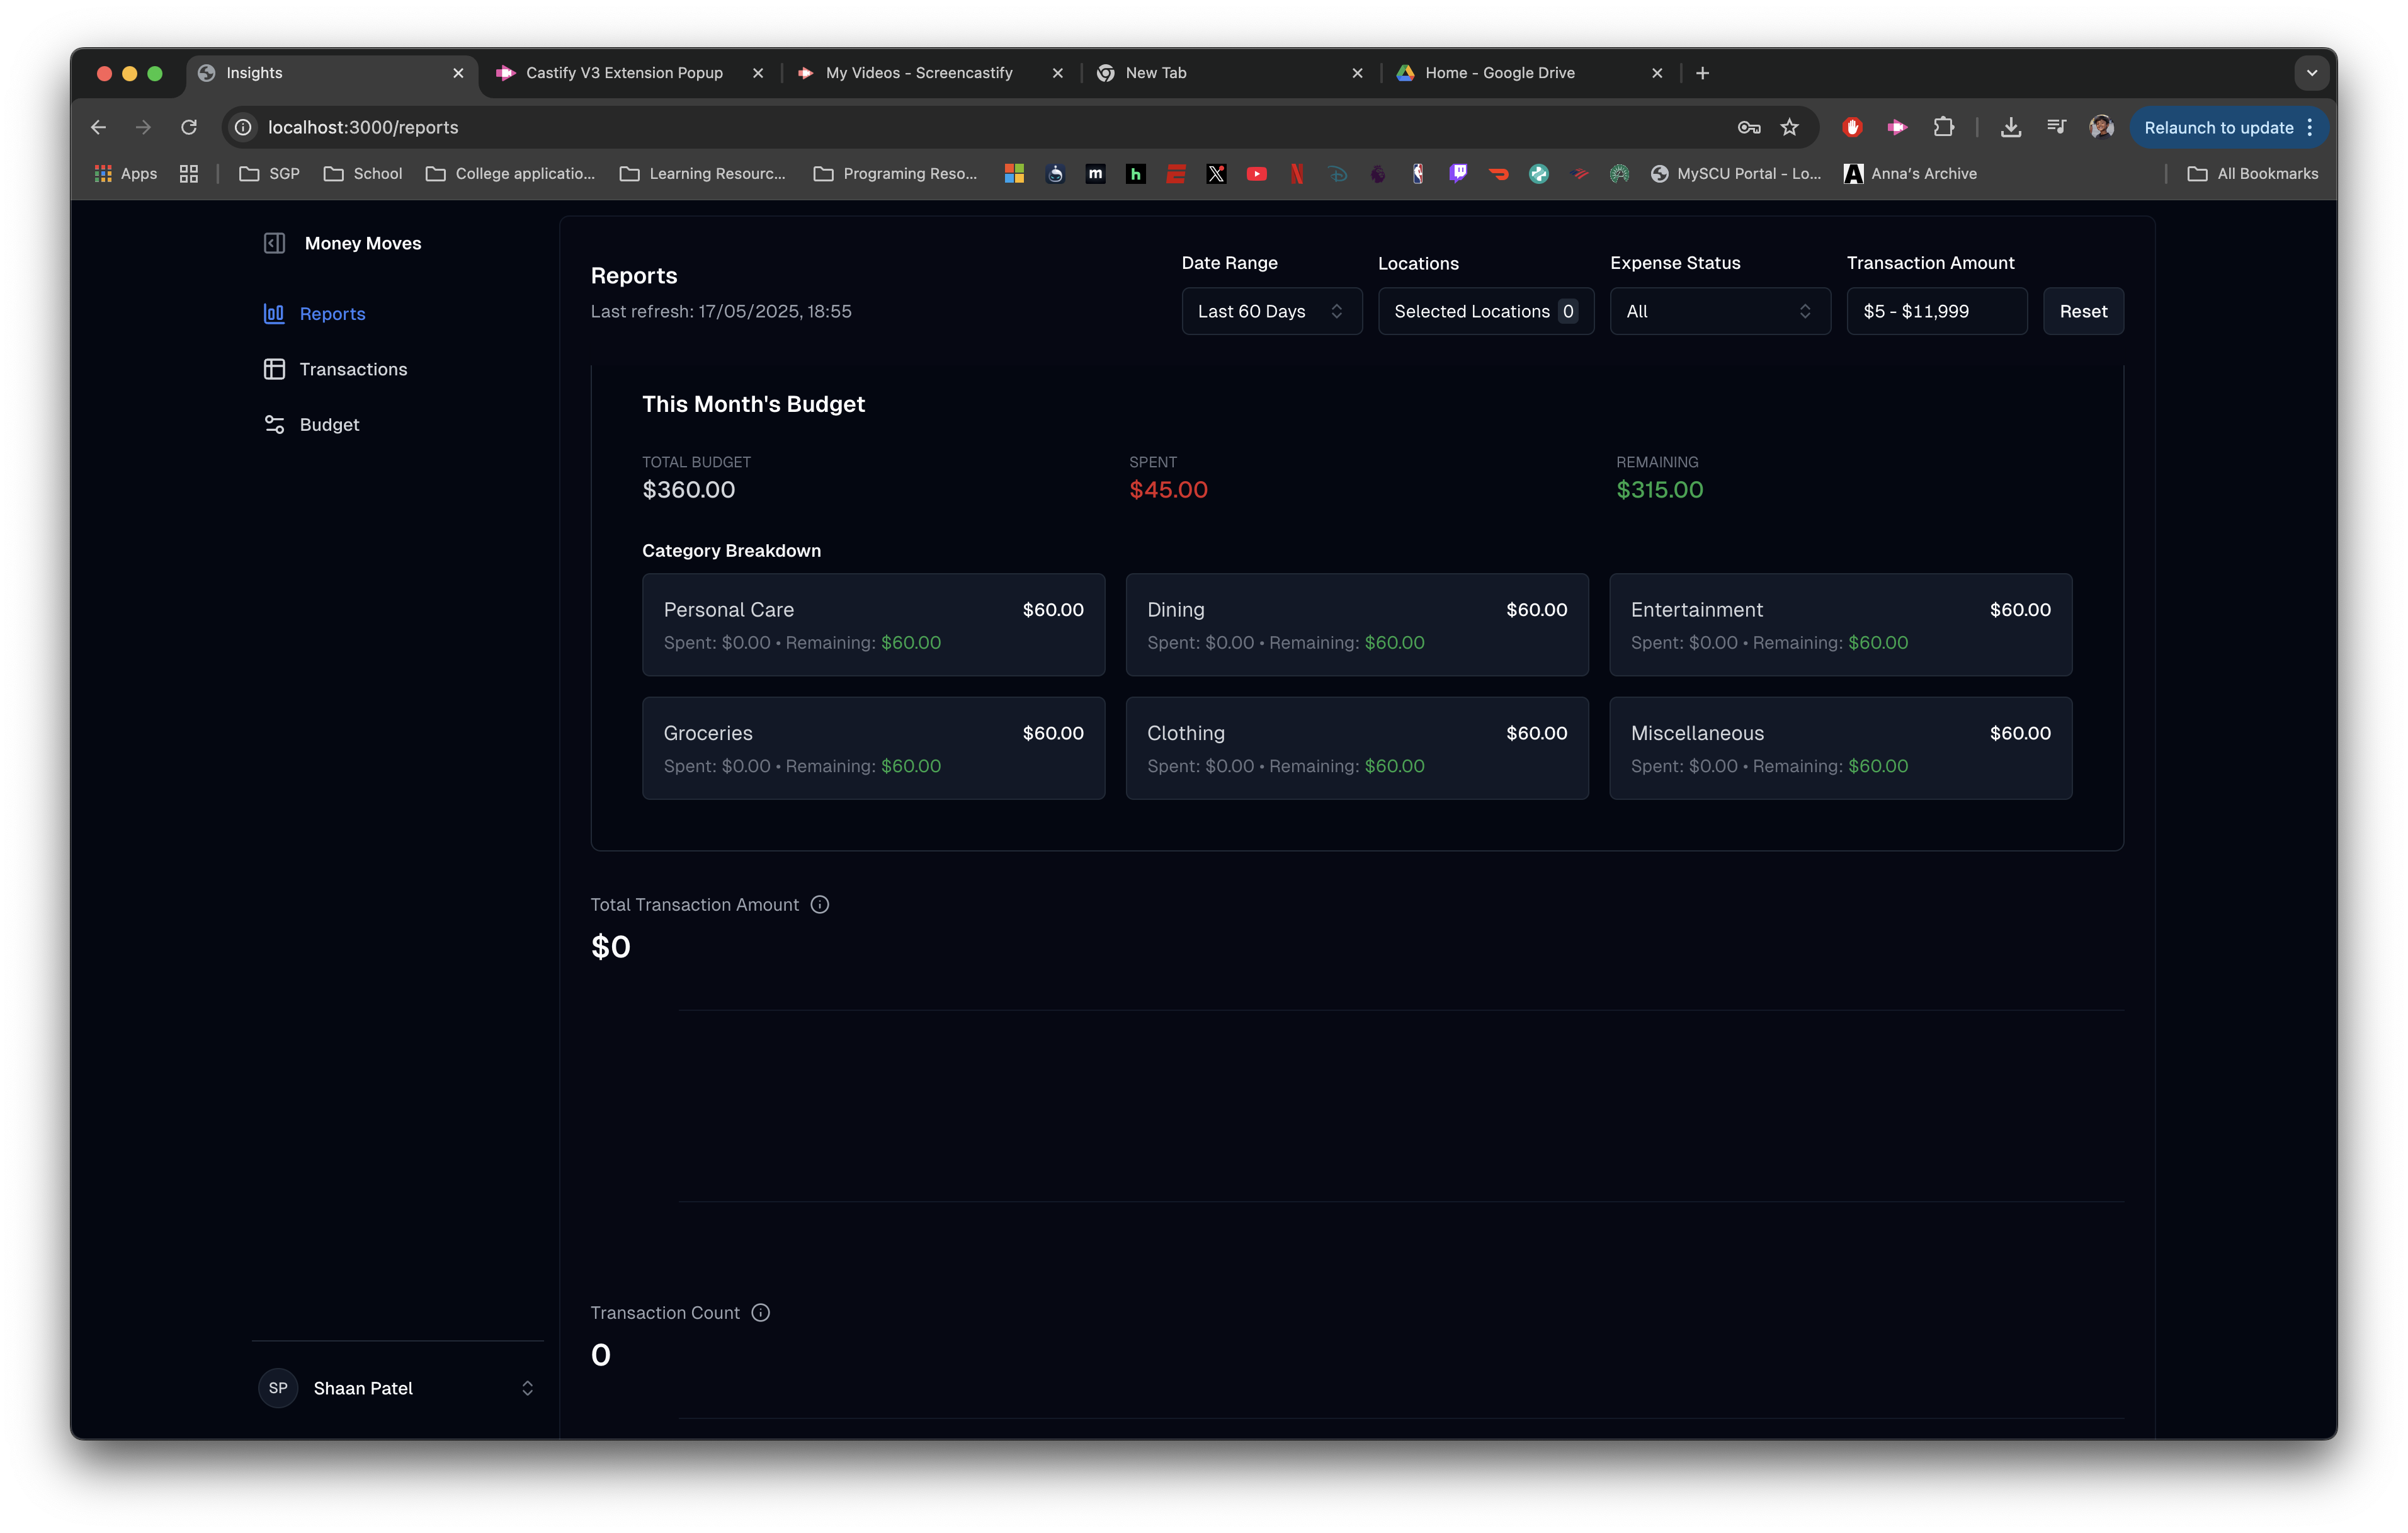
Task: Click info icon beside Transaction Count
Action: pyautogui.click(x=761, y=1312)
